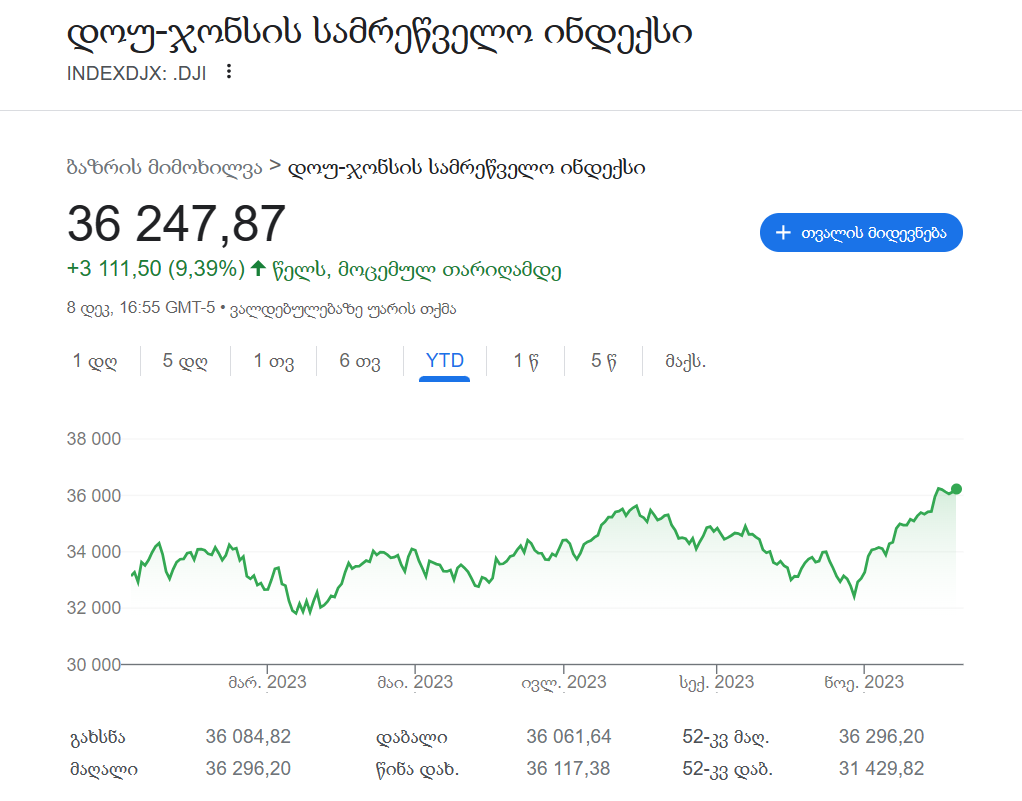Viewport: 1022px width, 801px height.
Task: Select the "მაქს." maximum range tab
Action: (686, 361)
